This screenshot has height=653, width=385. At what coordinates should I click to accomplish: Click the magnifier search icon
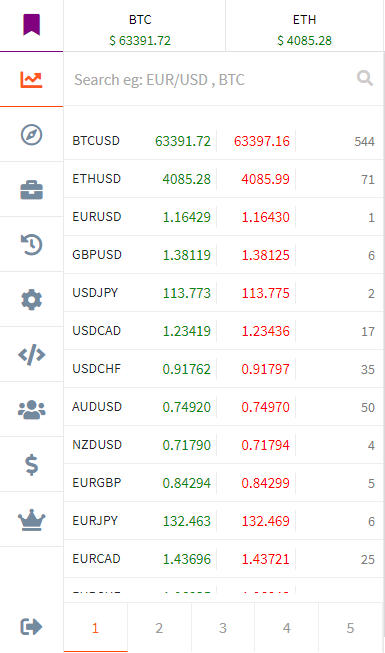pos(365,78)
